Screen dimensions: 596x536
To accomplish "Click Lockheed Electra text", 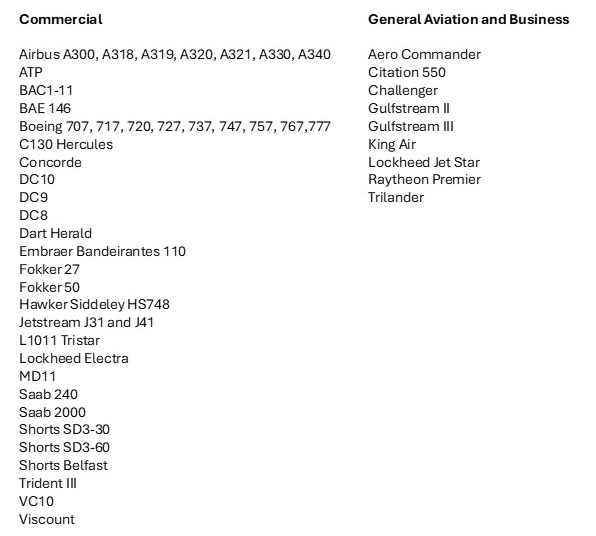I will [74, 358].
